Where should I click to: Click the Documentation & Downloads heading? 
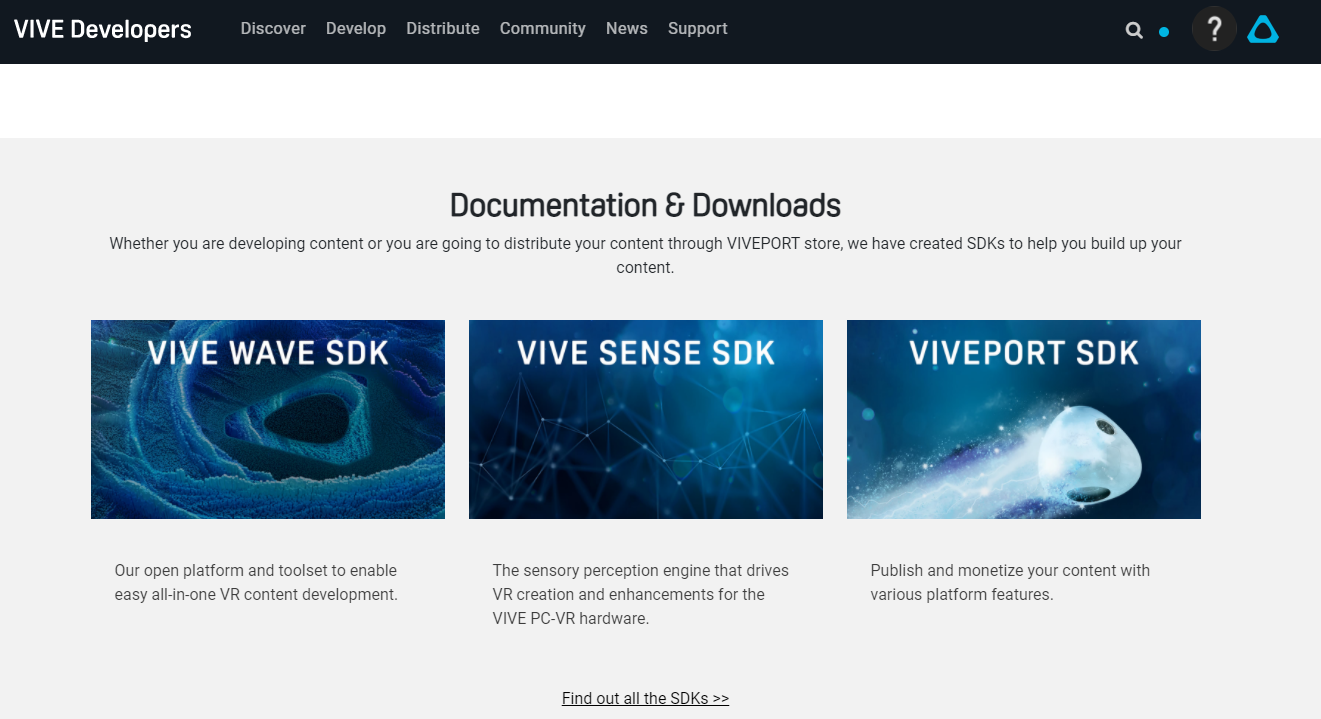[x=645, y=205]
